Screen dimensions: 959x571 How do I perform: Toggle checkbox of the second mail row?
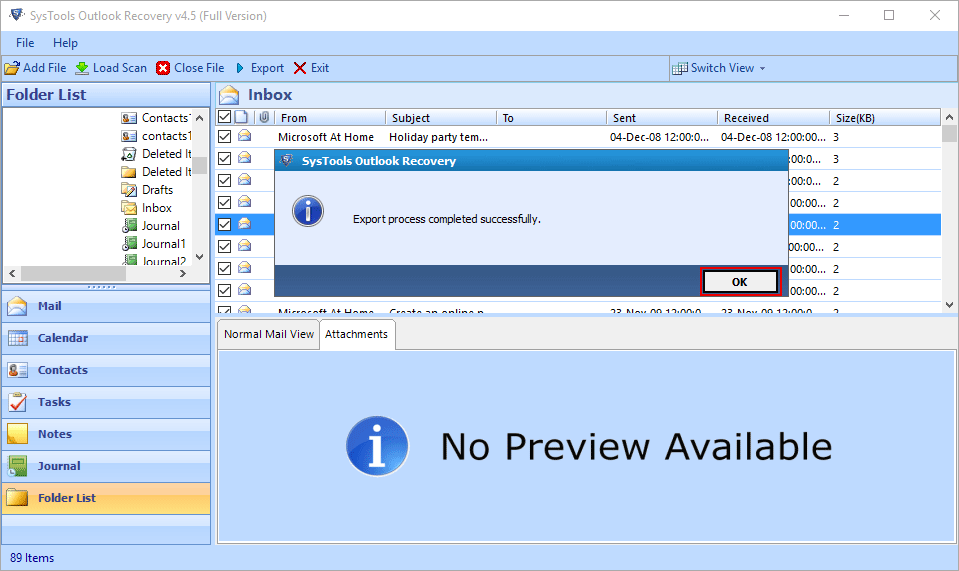pos(224,158)
